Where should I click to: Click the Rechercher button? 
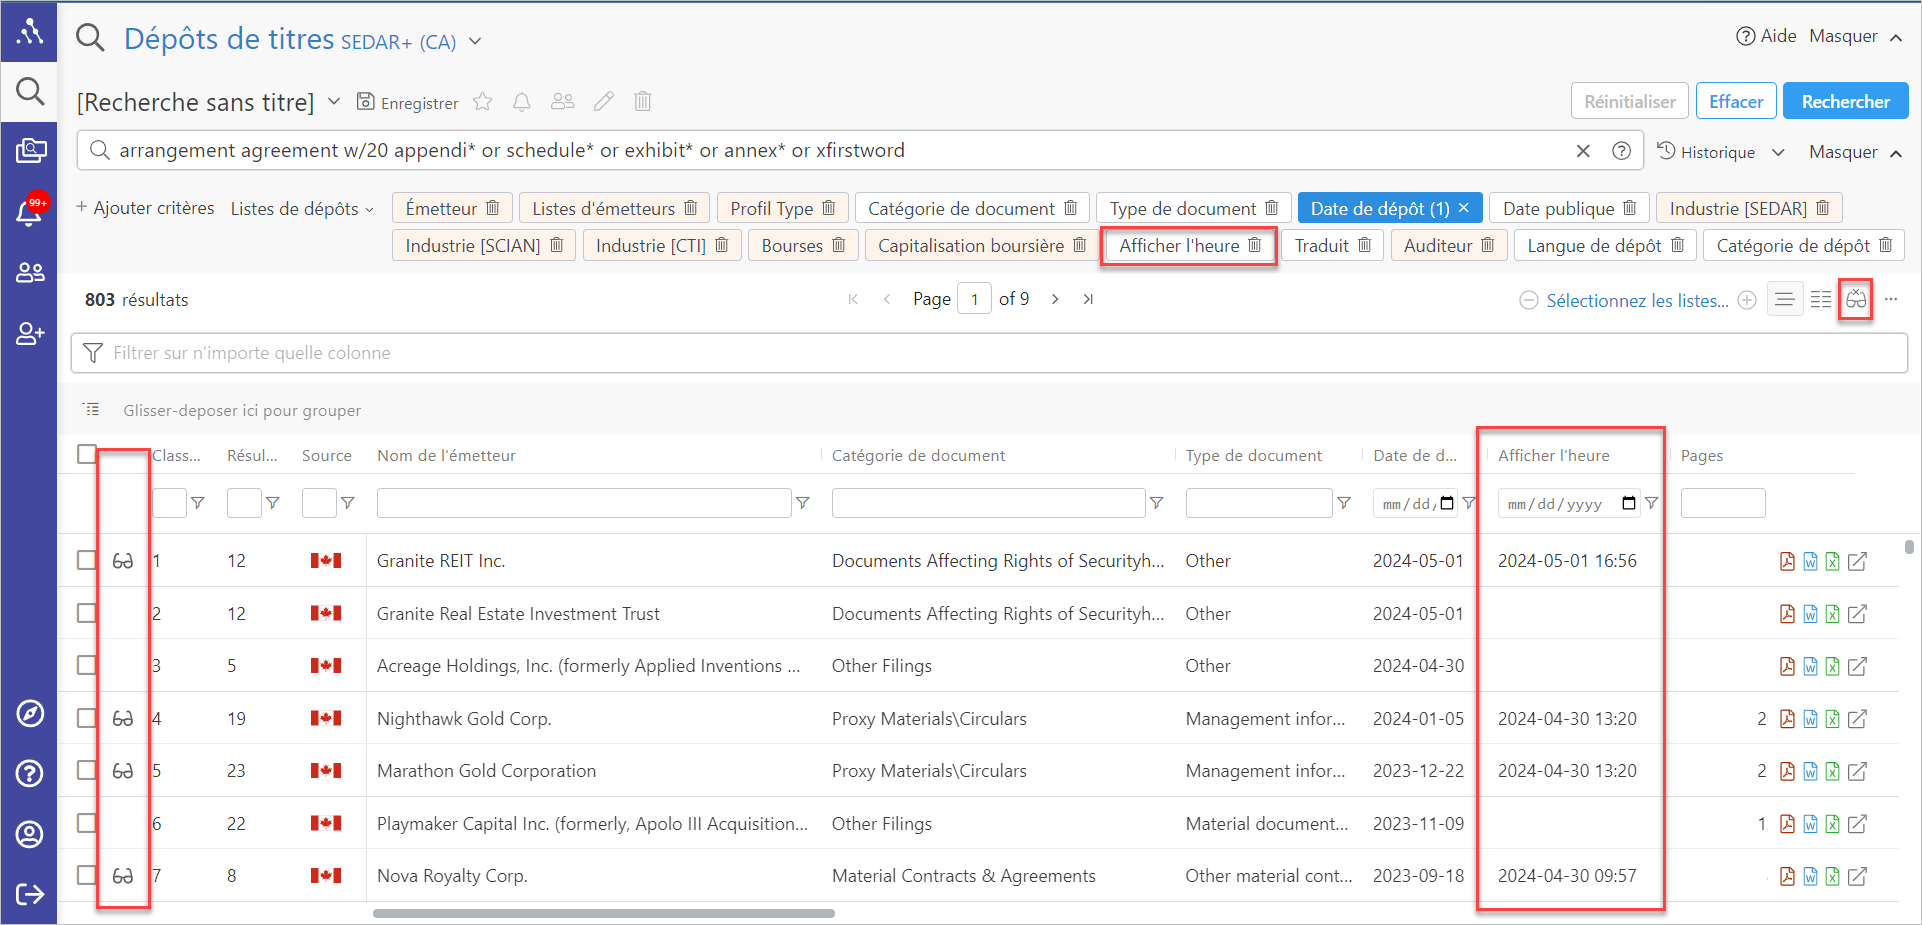(x=1845, y=101)
